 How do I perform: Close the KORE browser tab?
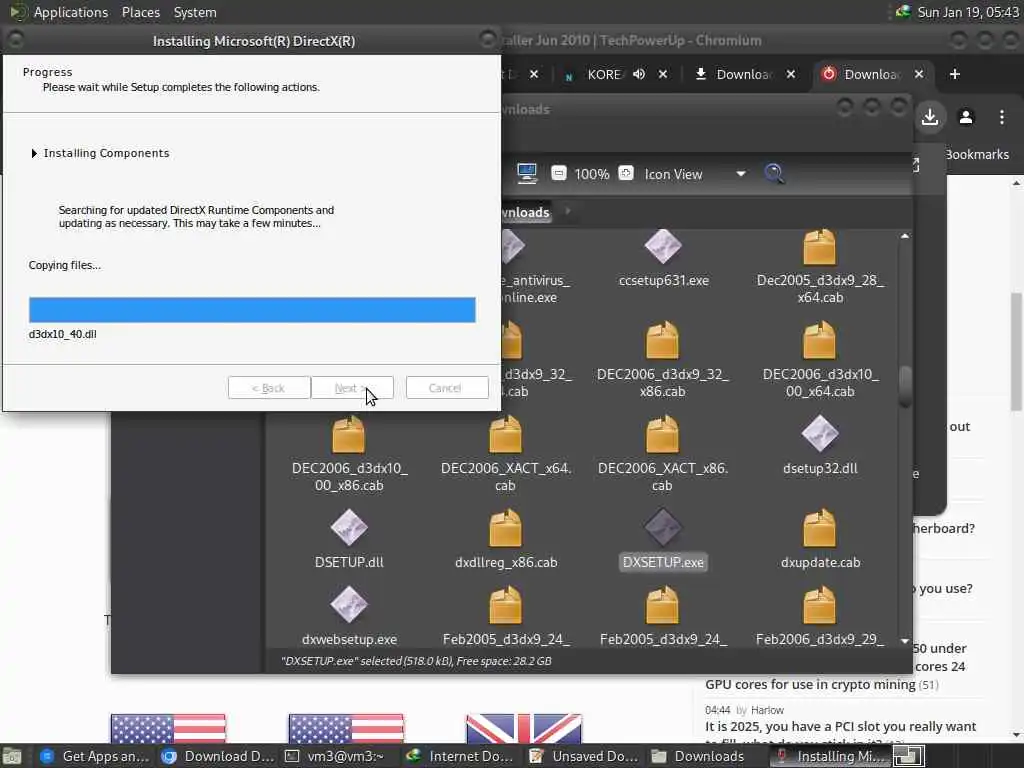[x=663, y=74]
